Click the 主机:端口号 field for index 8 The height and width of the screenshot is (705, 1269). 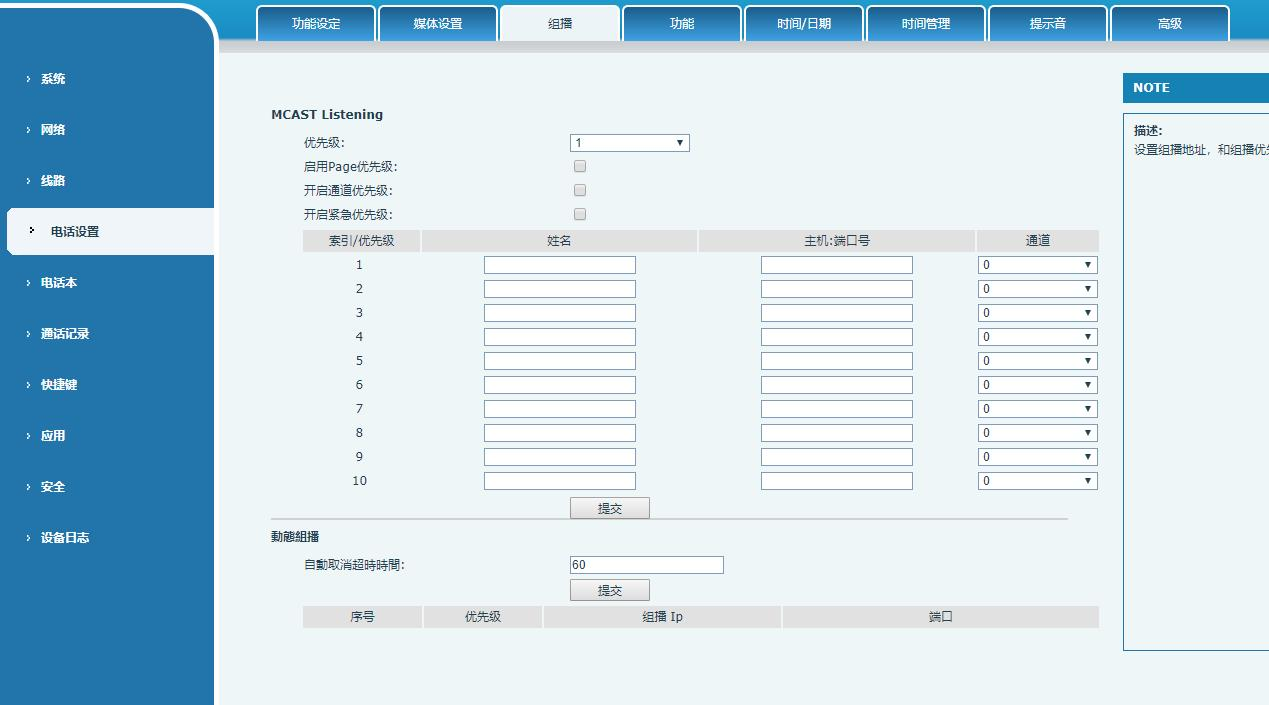pos(837,433)
